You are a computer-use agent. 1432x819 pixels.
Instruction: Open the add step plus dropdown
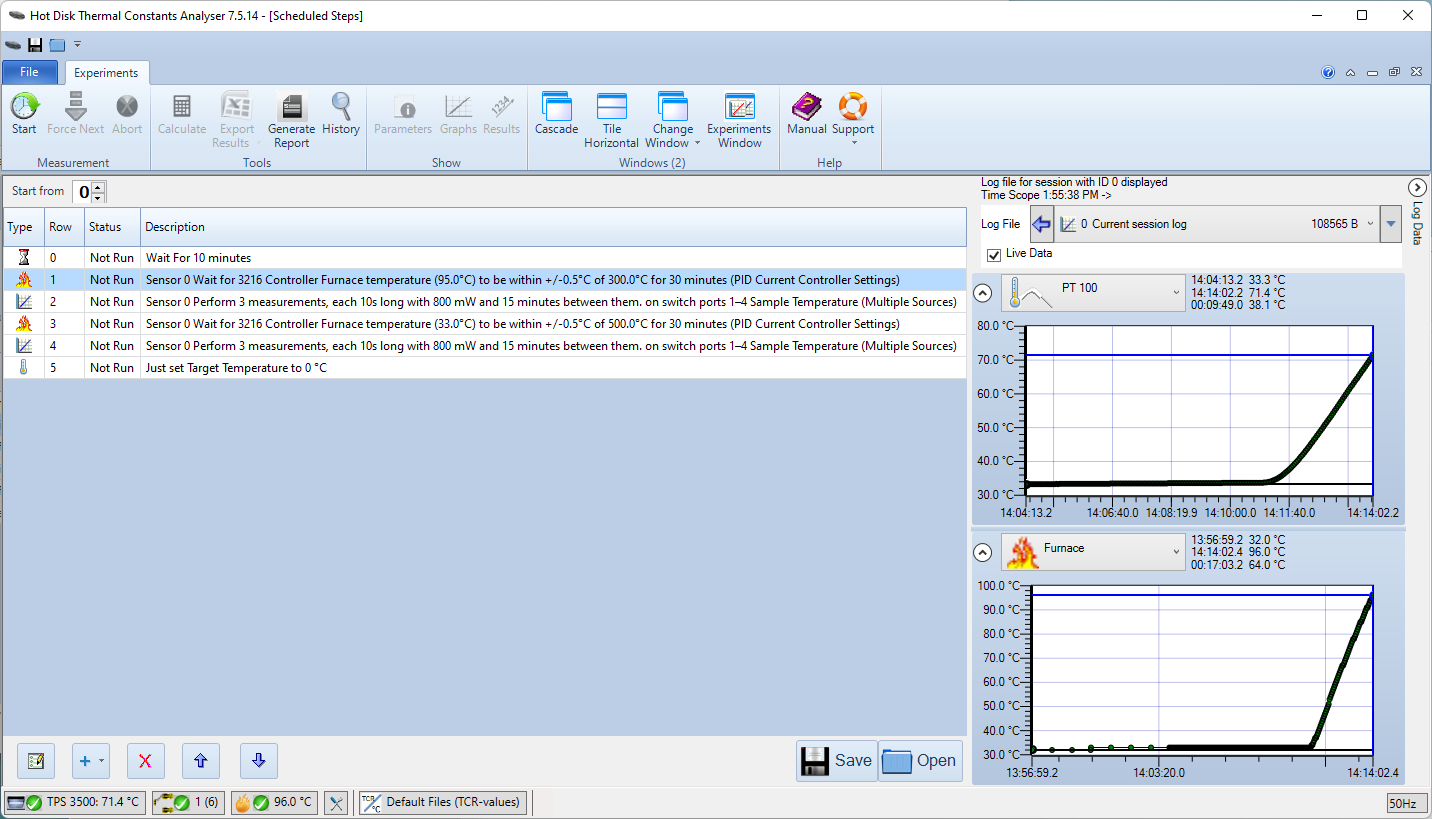pos(91,761)
